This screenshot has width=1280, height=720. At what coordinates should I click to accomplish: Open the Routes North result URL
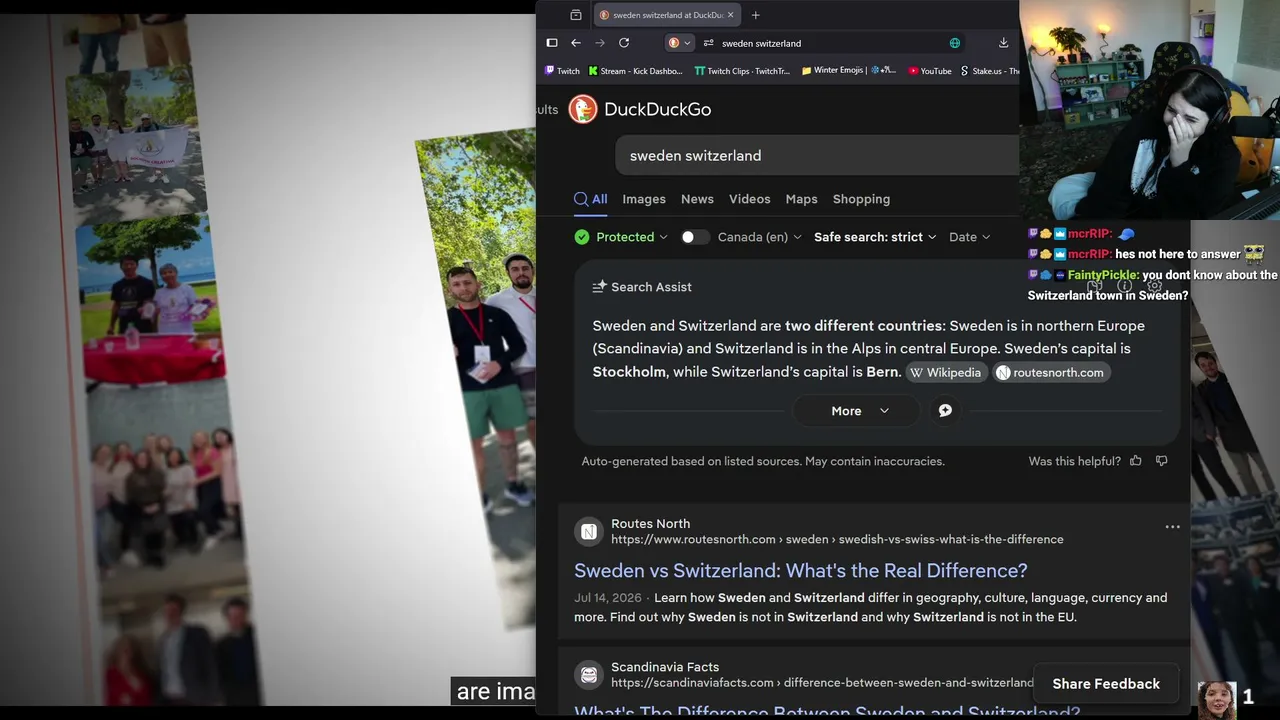point(837,539)
